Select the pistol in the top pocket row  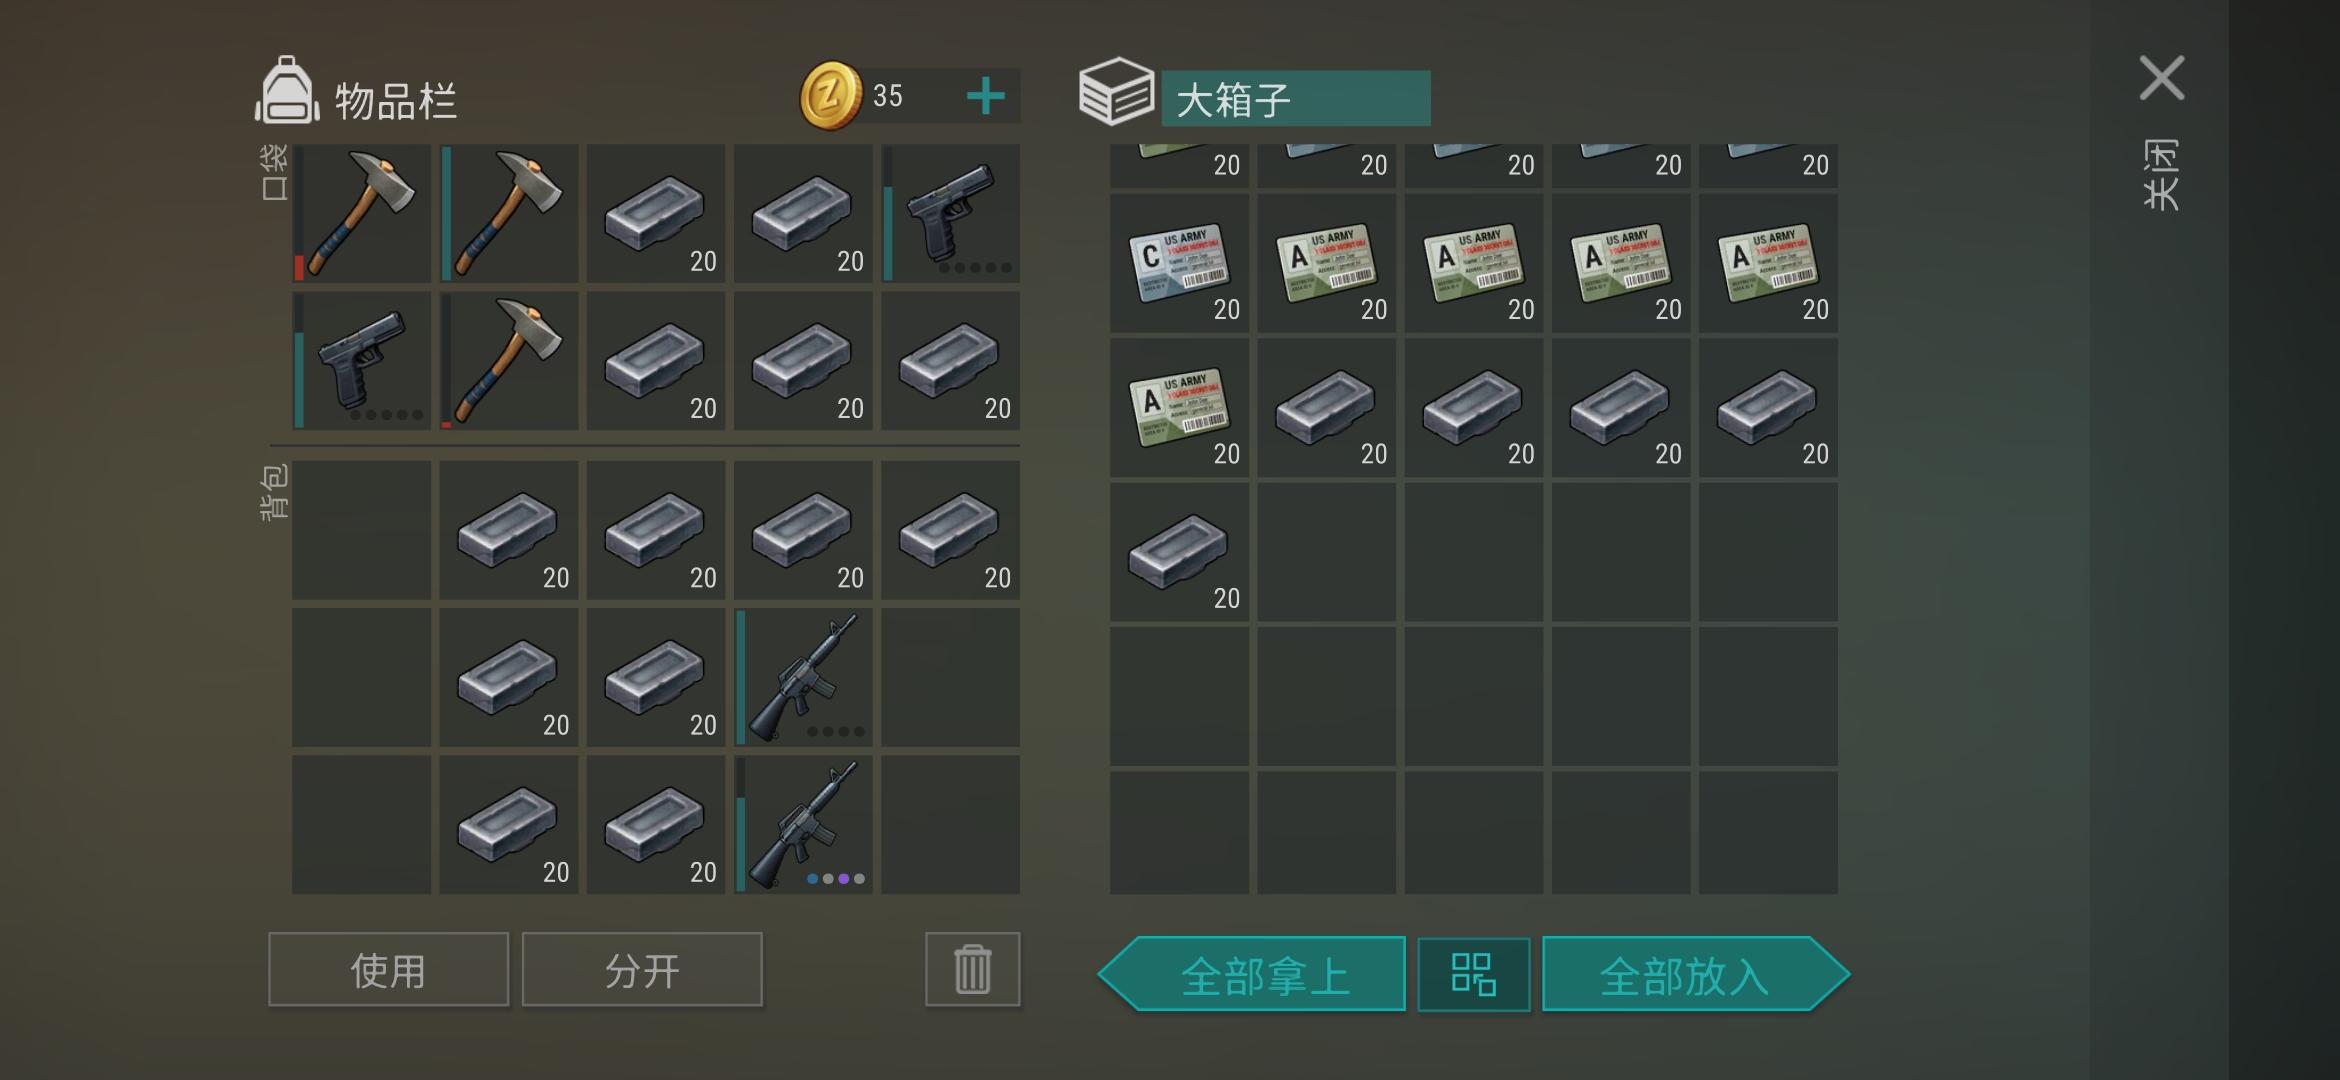coord(950,213)
